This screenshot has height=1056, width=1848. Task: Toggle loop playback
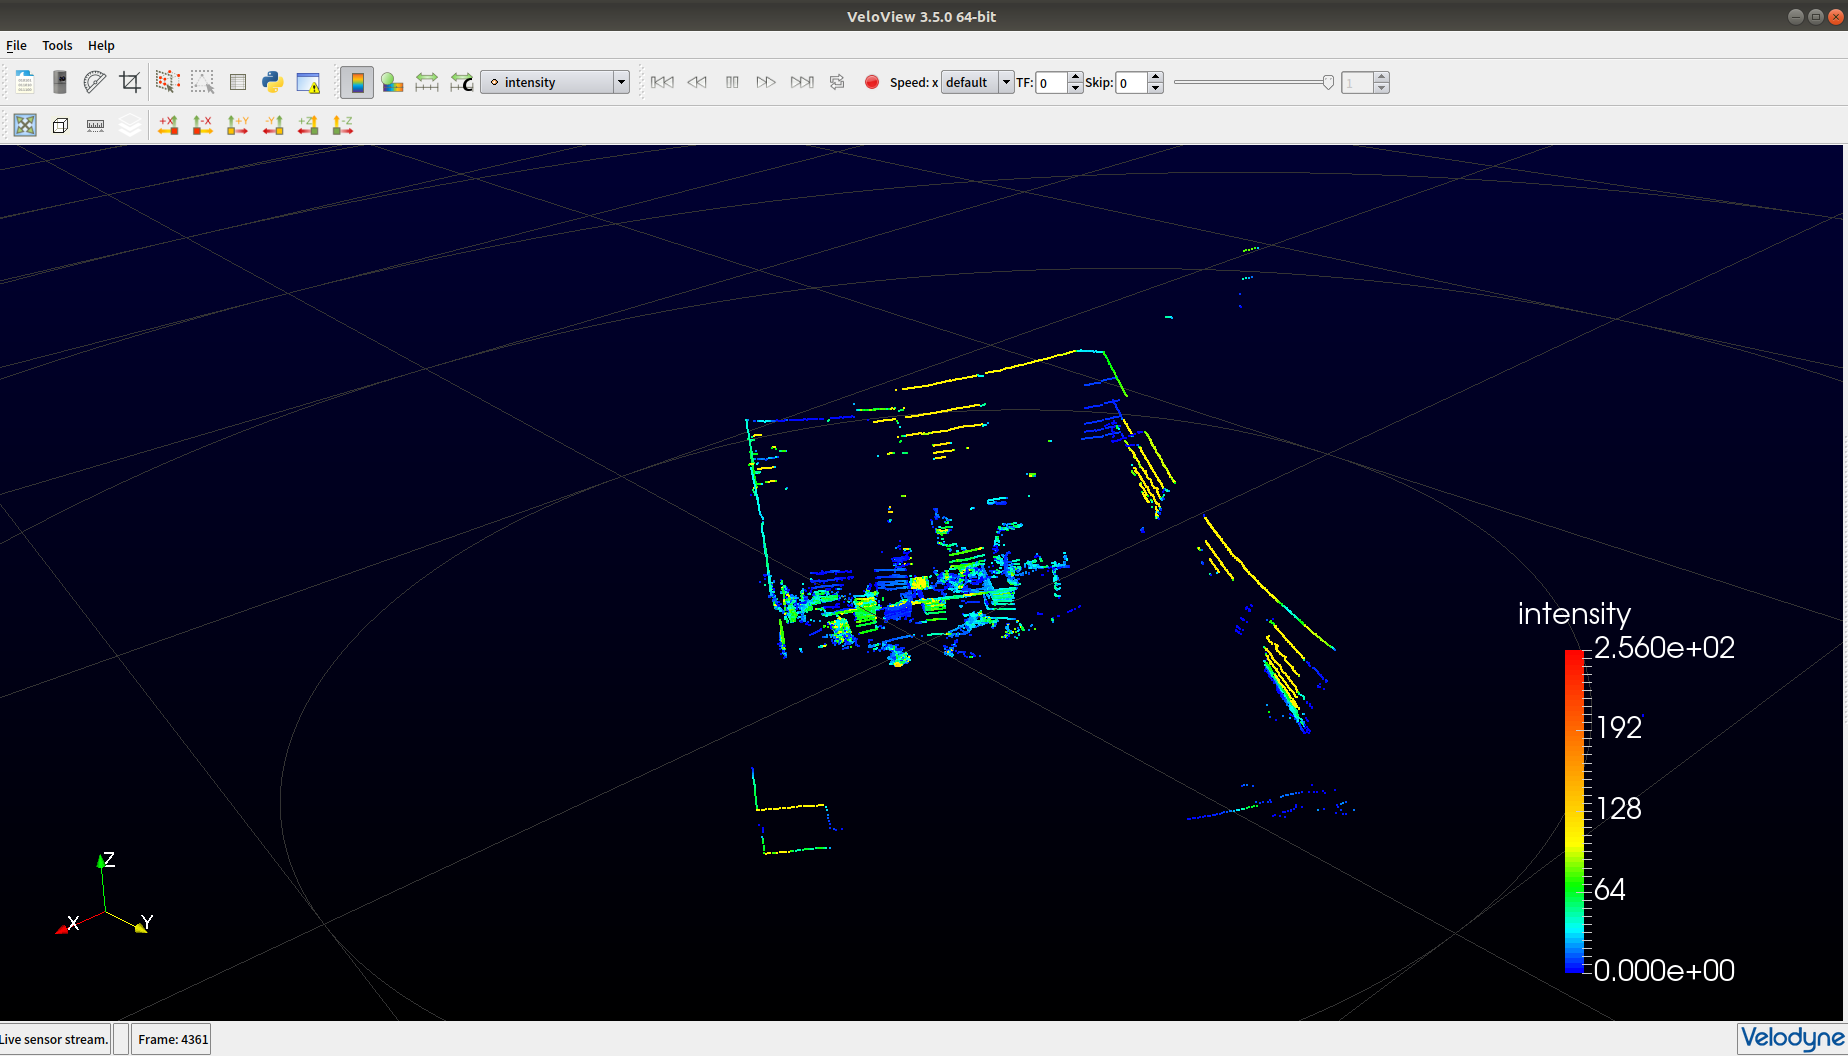837,82
